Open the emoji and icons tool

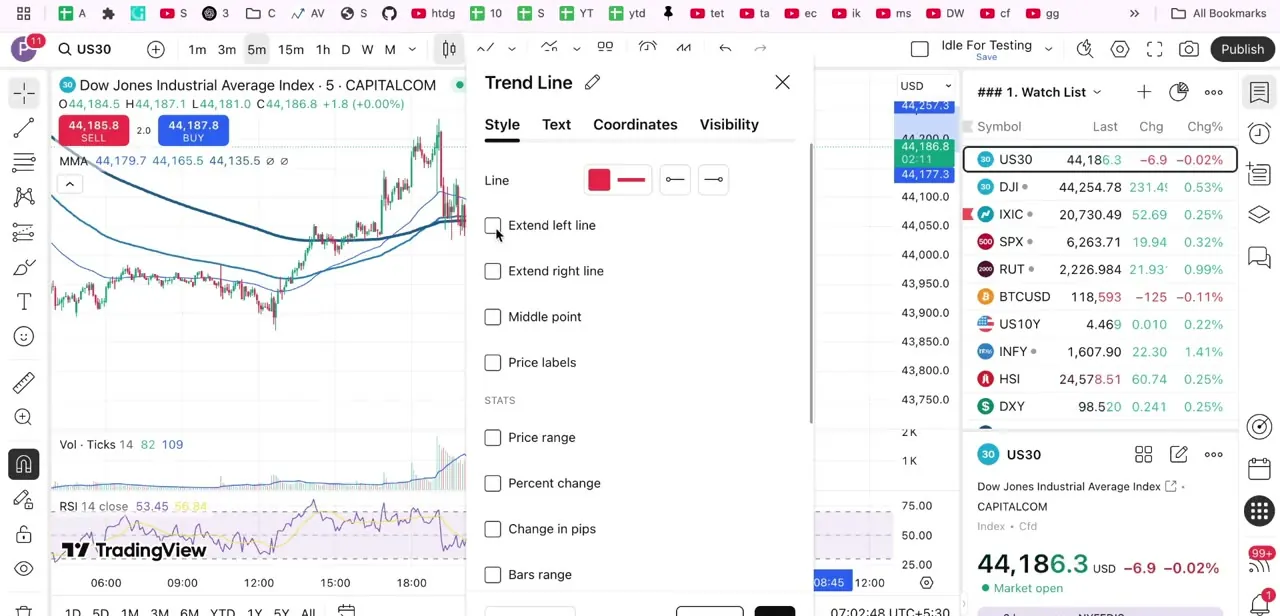point(24,337)
